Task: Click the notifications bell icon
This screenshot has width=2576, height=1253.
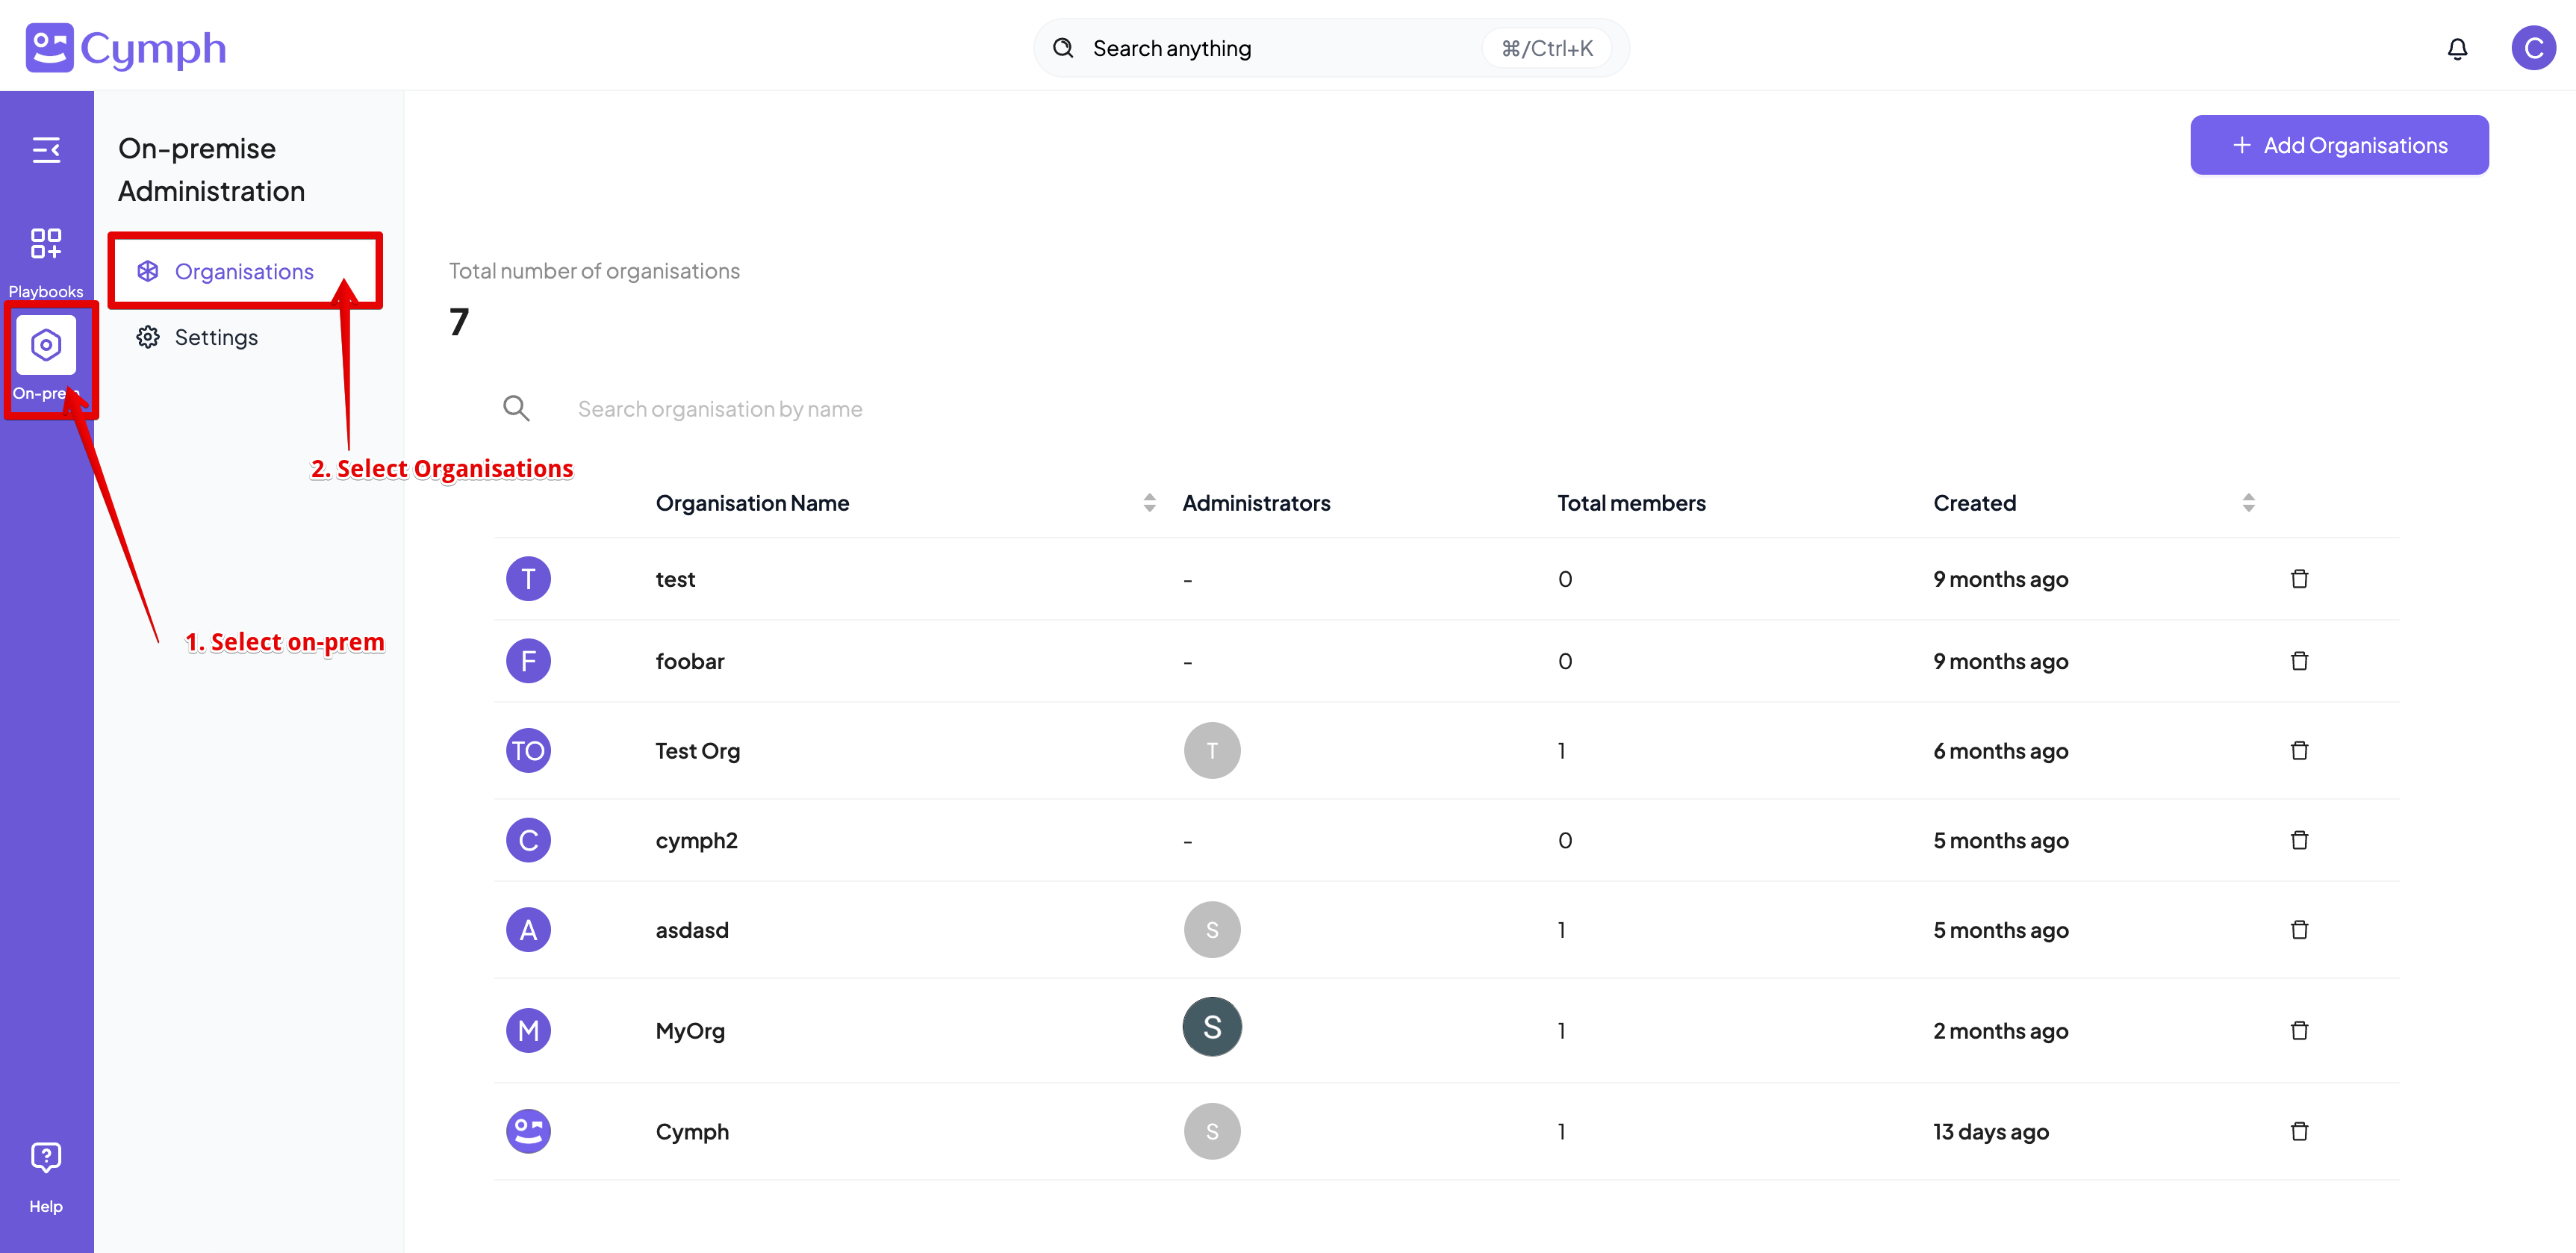Action: coord(2457,49)
